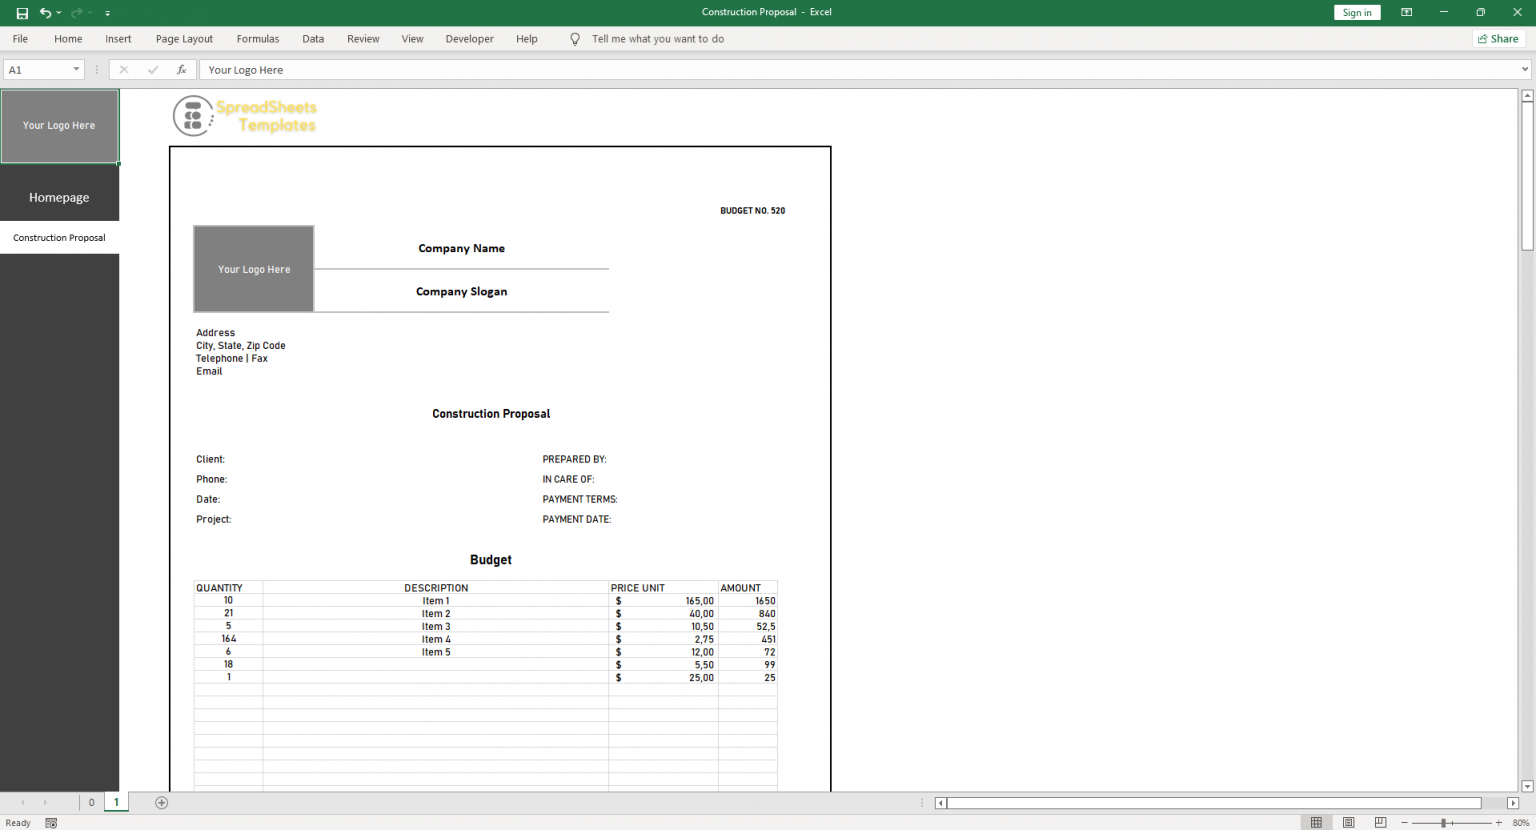Switch to Page Layout view icon in status bar
The height and width of the screenshot is (830, 1536).
pyautogui.click(x=1348, y=822)
